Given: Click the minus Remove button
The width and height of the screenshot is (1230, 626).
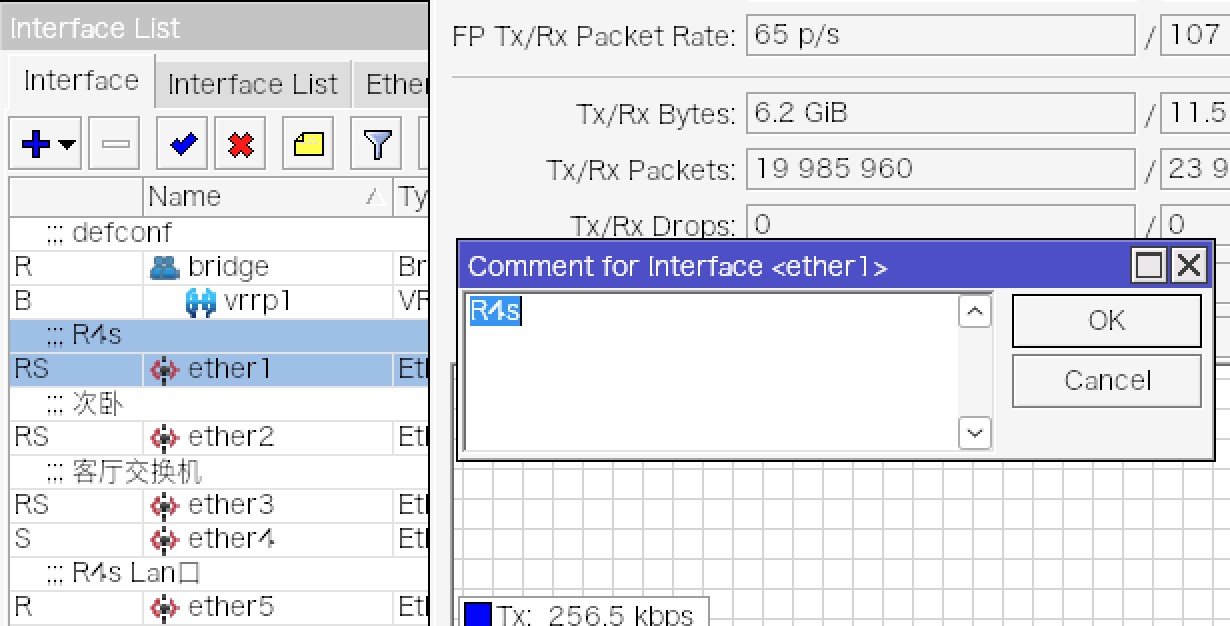Looking at the screenshot, I should point(115,145).
